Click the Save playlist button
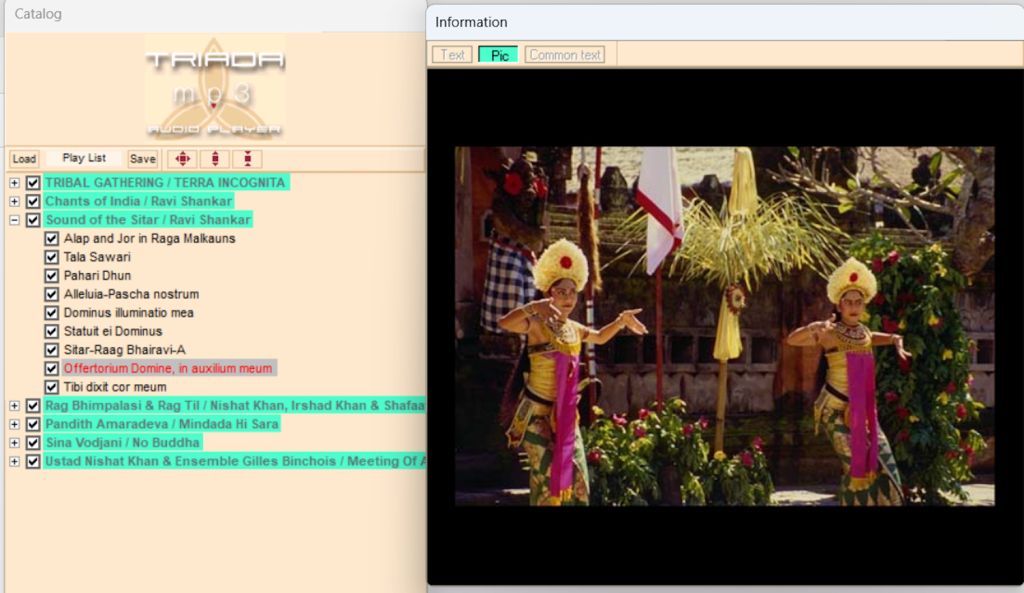This screenshot has width=1024, height=593. click(142, 159)
